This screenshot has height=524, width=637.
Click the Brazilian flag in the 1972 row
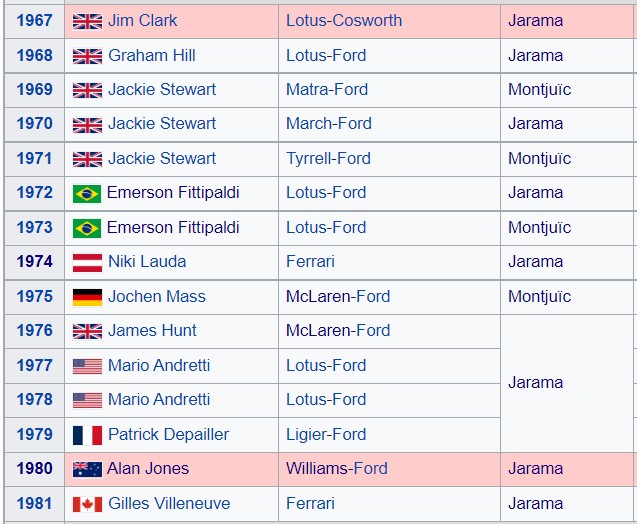tap(87, 194)
